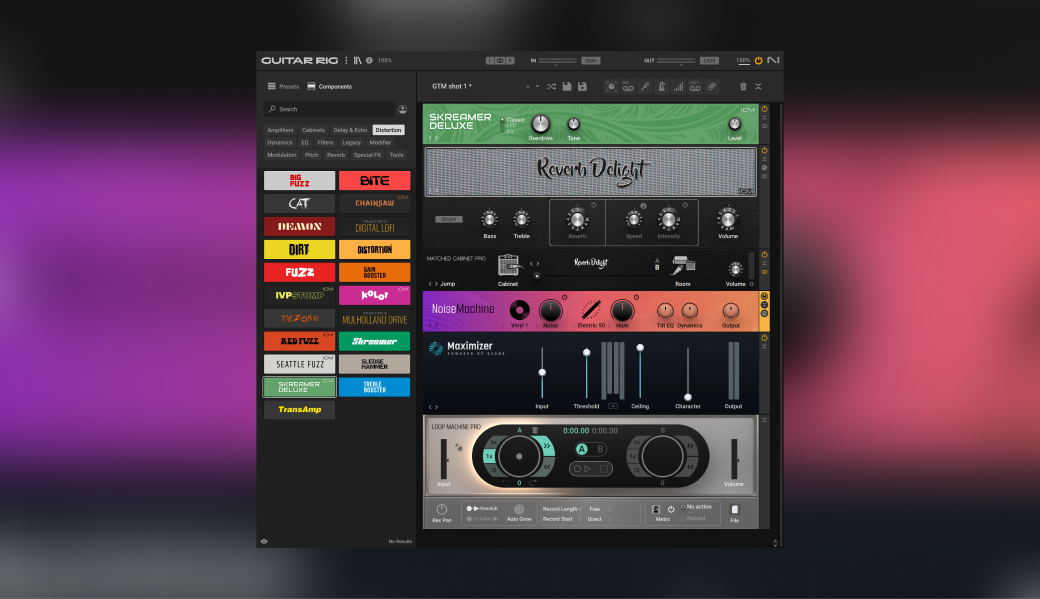Enable the output Limit button
The height and width of the screenshot is (599, 1040).
pos(709,60)
